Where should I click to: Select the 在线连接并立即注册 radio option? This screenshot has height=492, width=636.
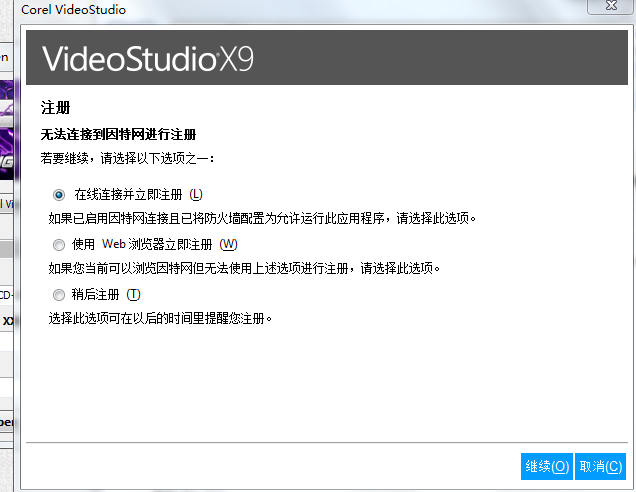[x=59, y=195]
